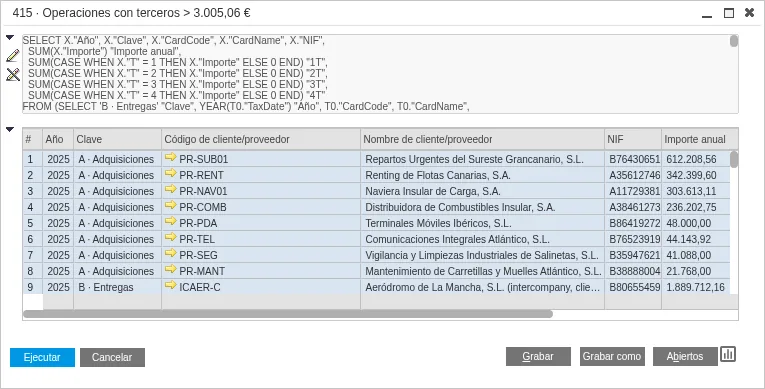Screen dimensions: 765x389
Task: Click NIF value A35612746
Action: click(634, 175)
